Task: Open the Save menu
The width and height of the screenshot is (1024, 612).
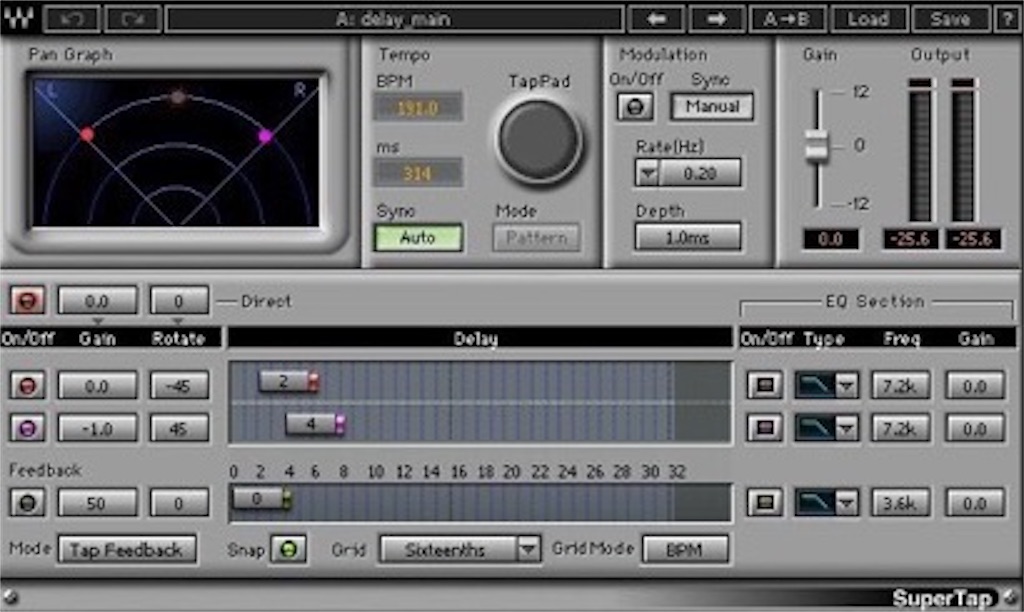Action: click(950, 19)
